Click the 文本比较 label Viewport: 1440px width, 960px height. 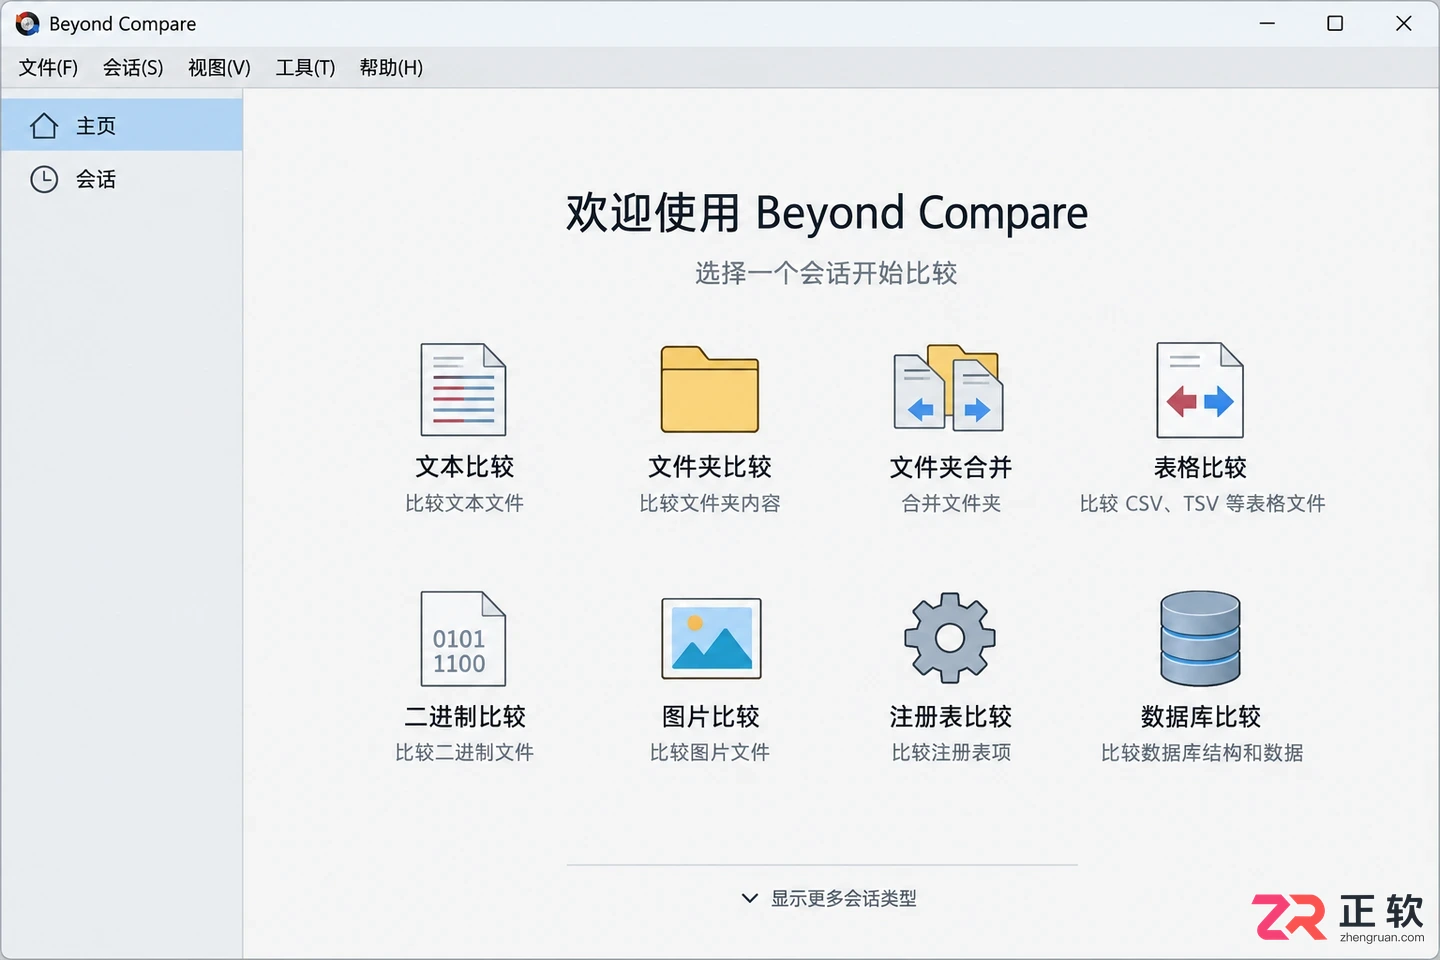pos(465,467)
